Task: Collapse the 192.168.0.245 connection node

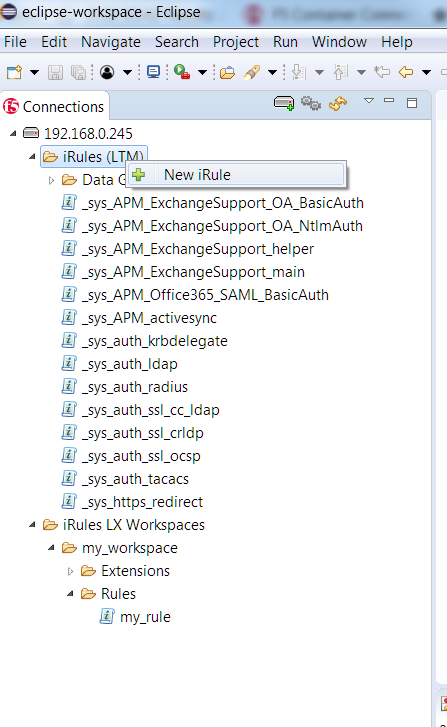Action: pos(13,134)
